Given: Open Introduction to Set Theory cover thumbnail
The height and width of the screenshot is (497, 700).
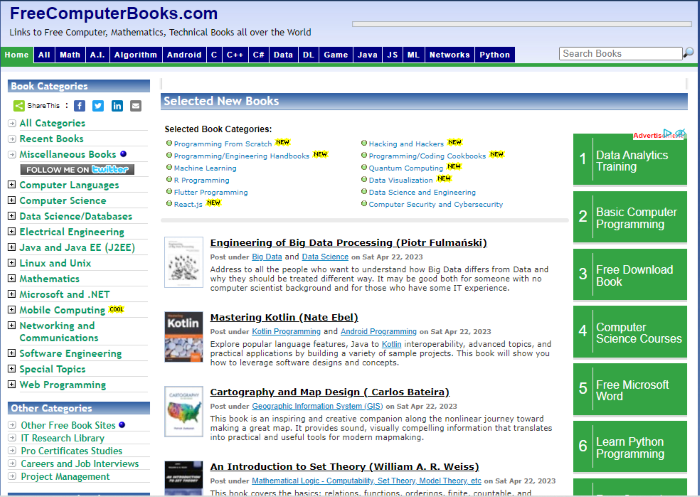Looking at the screenshot, I should [183, 478].
